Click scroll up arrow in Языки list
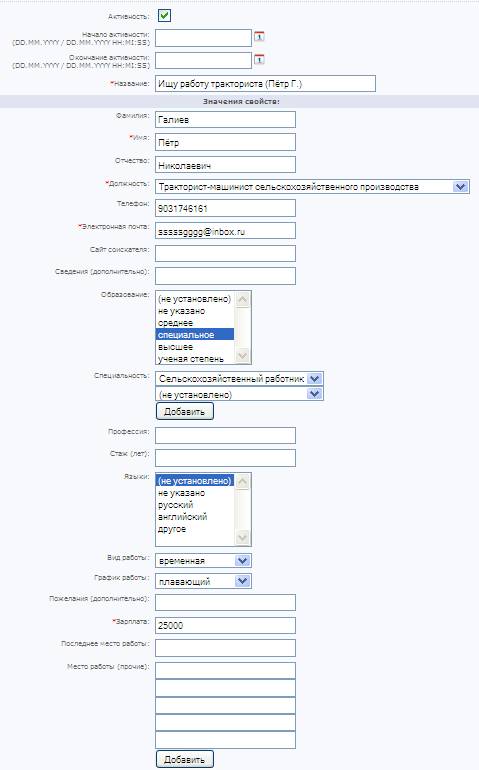This screenshot has height=770, width=479. pos(242,482)
